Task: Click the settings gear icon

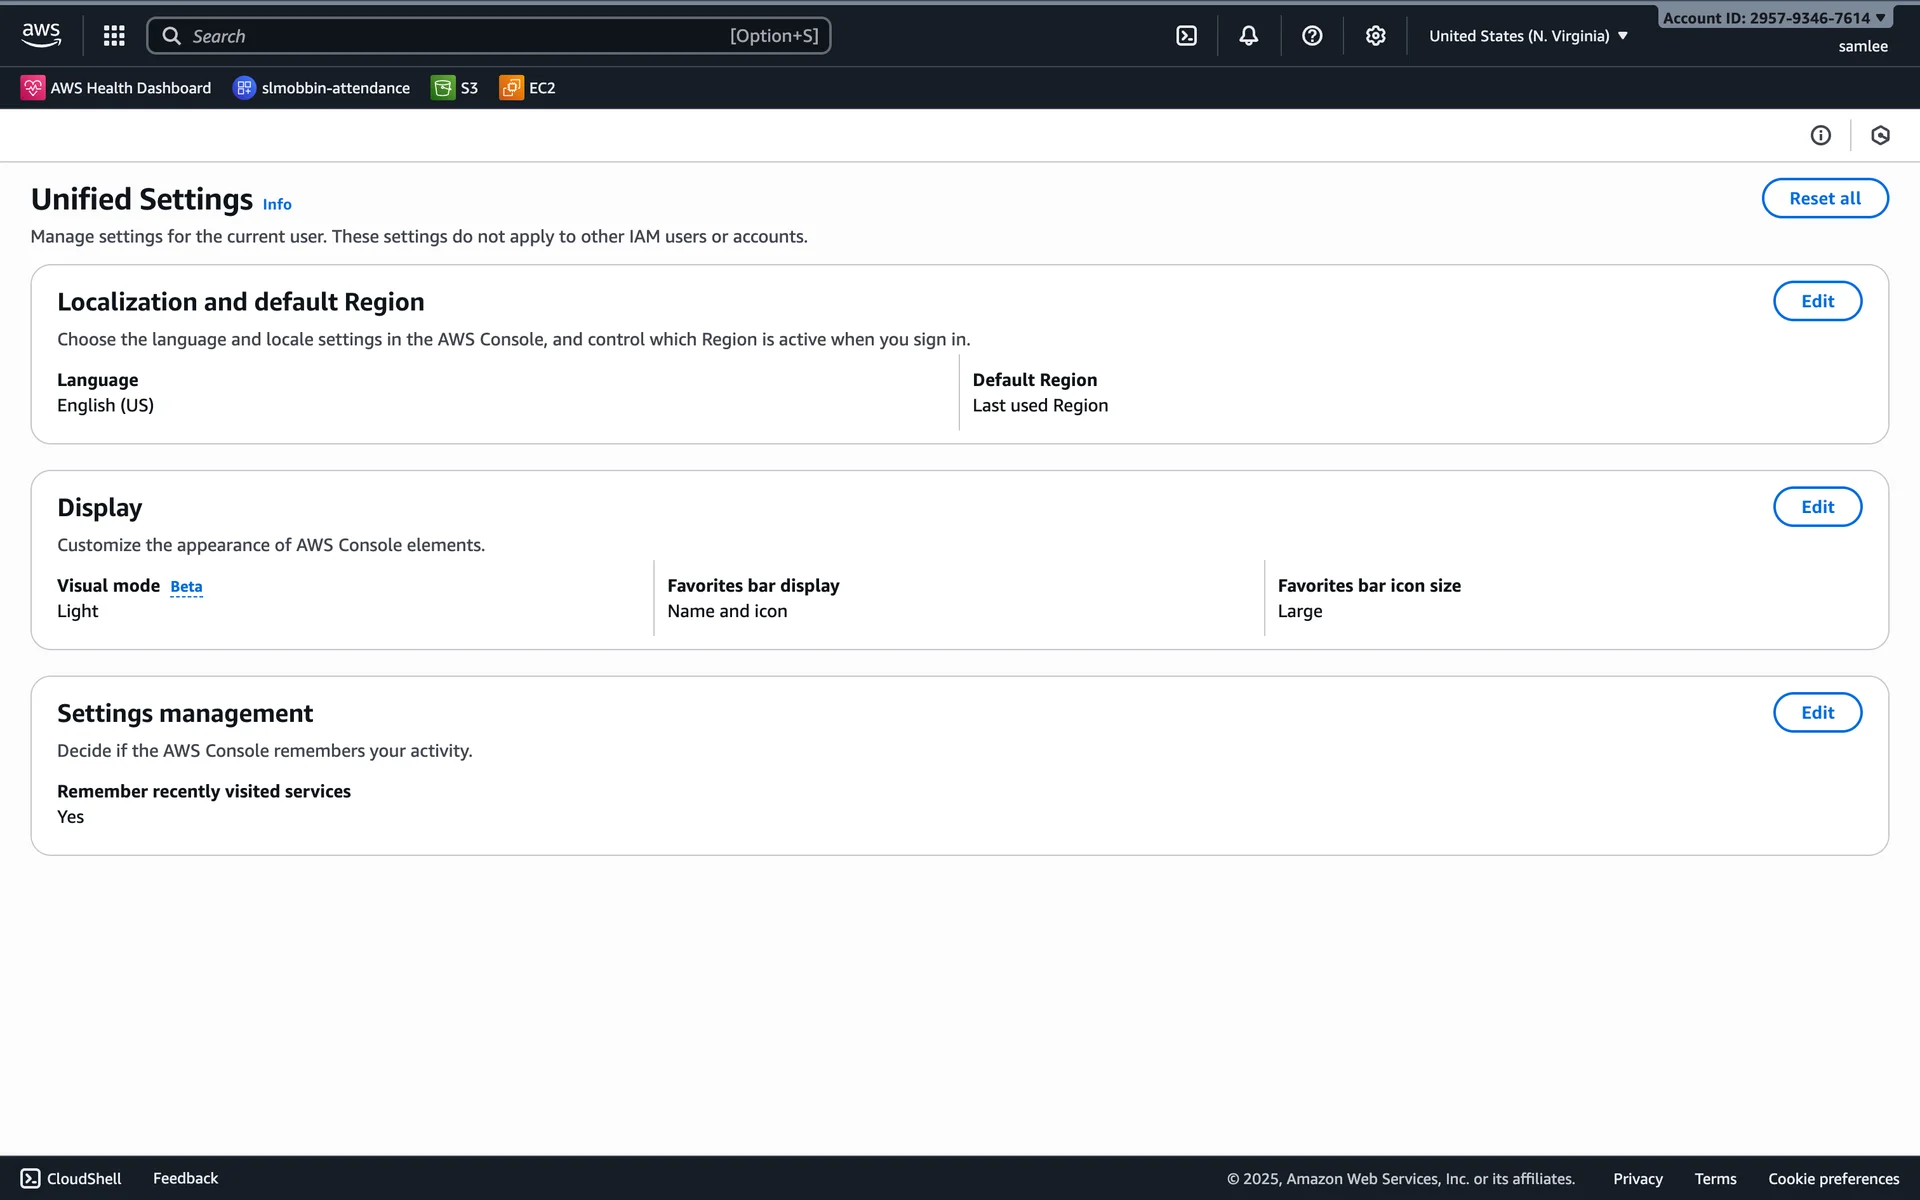Action: pyautogui.click(x=1375, y=36)
